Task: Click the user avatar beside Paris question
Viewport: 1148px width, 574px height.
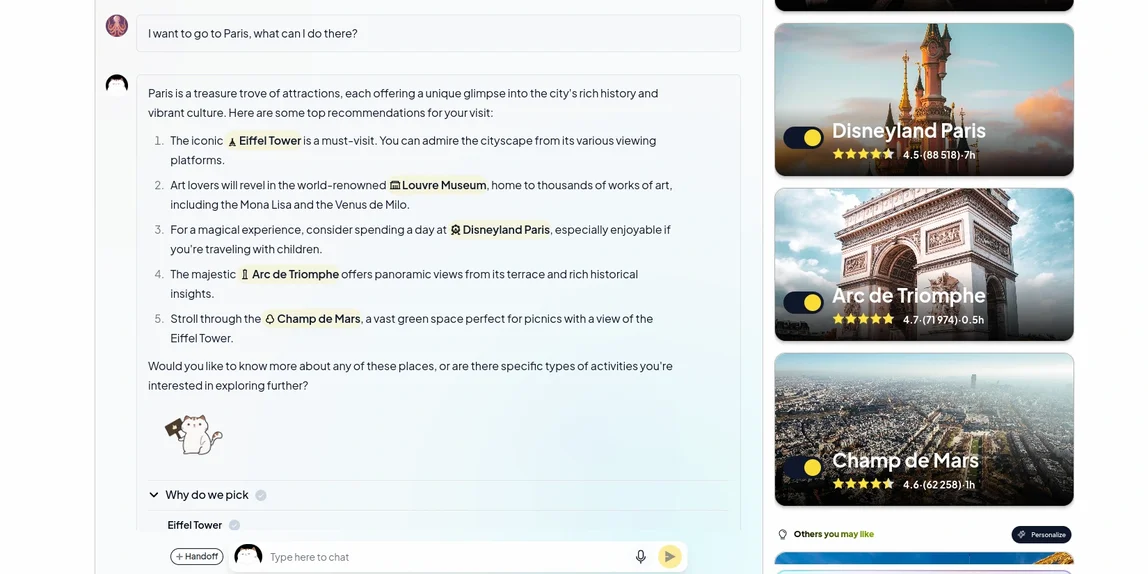Action: [x=117, y=26]
